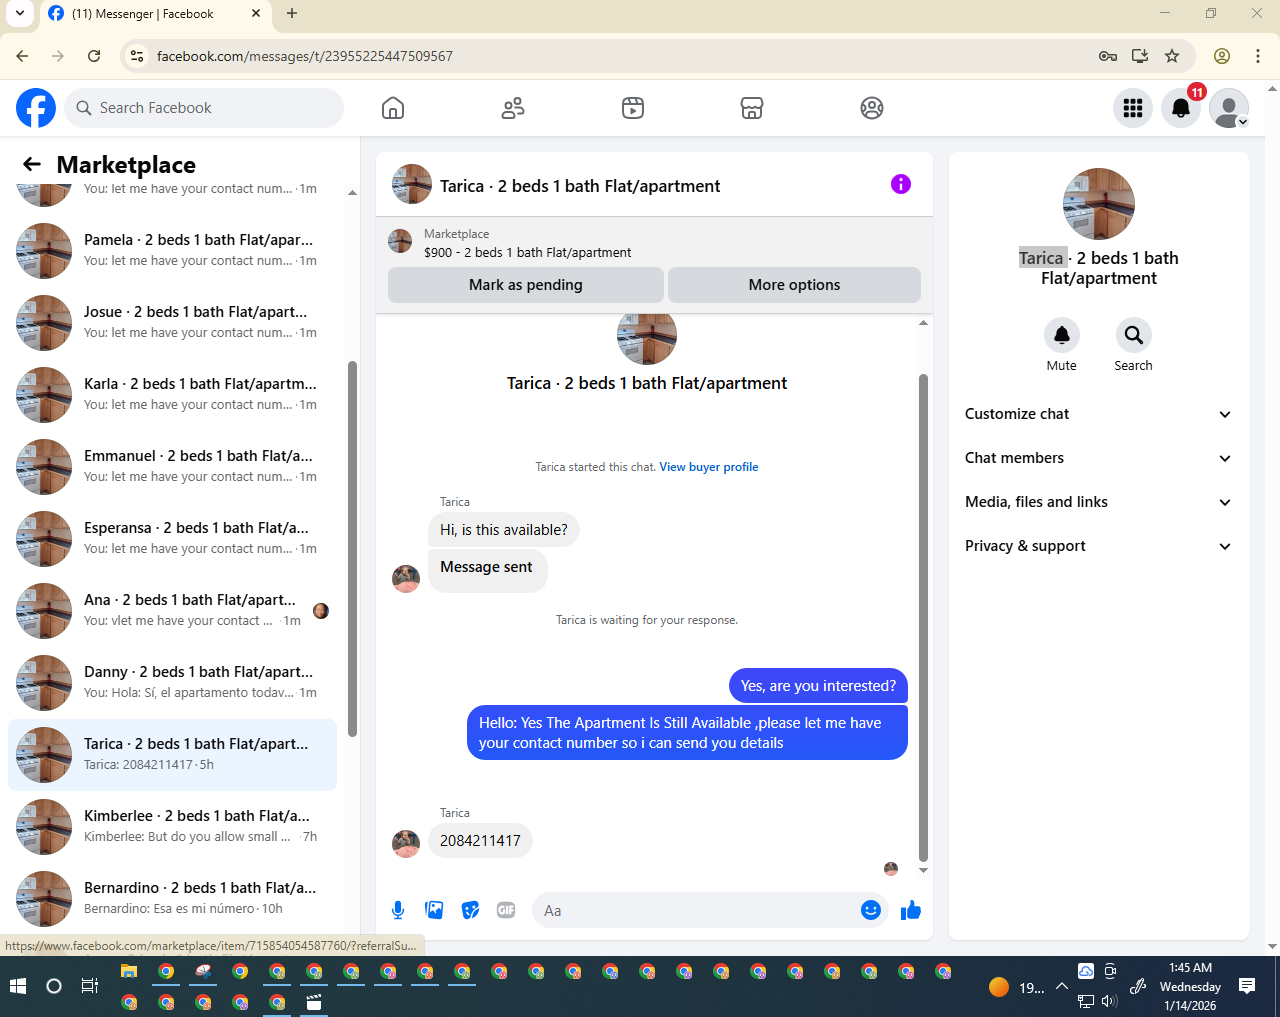Open the notifications bell with 11 badge
Viewport: 1280px width, 1017px height.
tap(1181, 108)
